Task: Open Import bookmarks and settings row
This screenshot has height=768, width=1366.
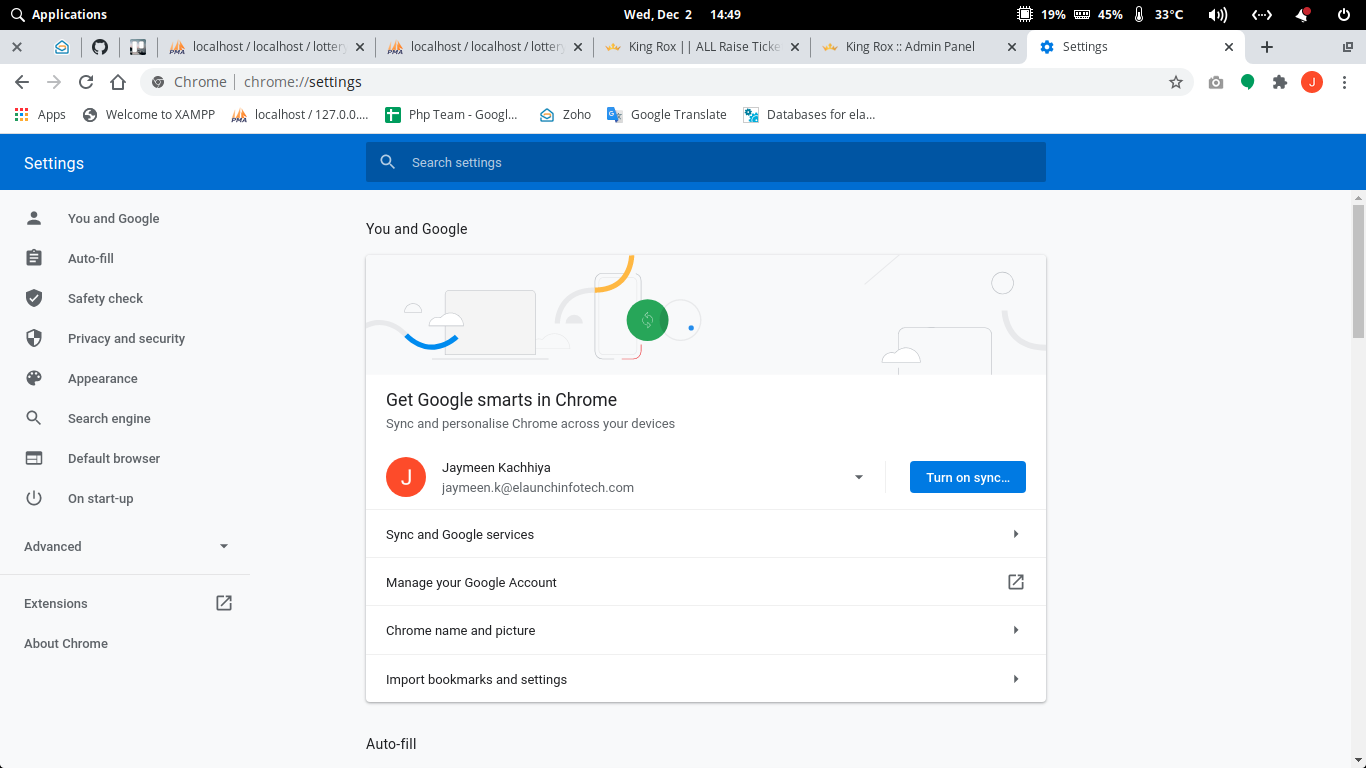Action: point(706,679)
